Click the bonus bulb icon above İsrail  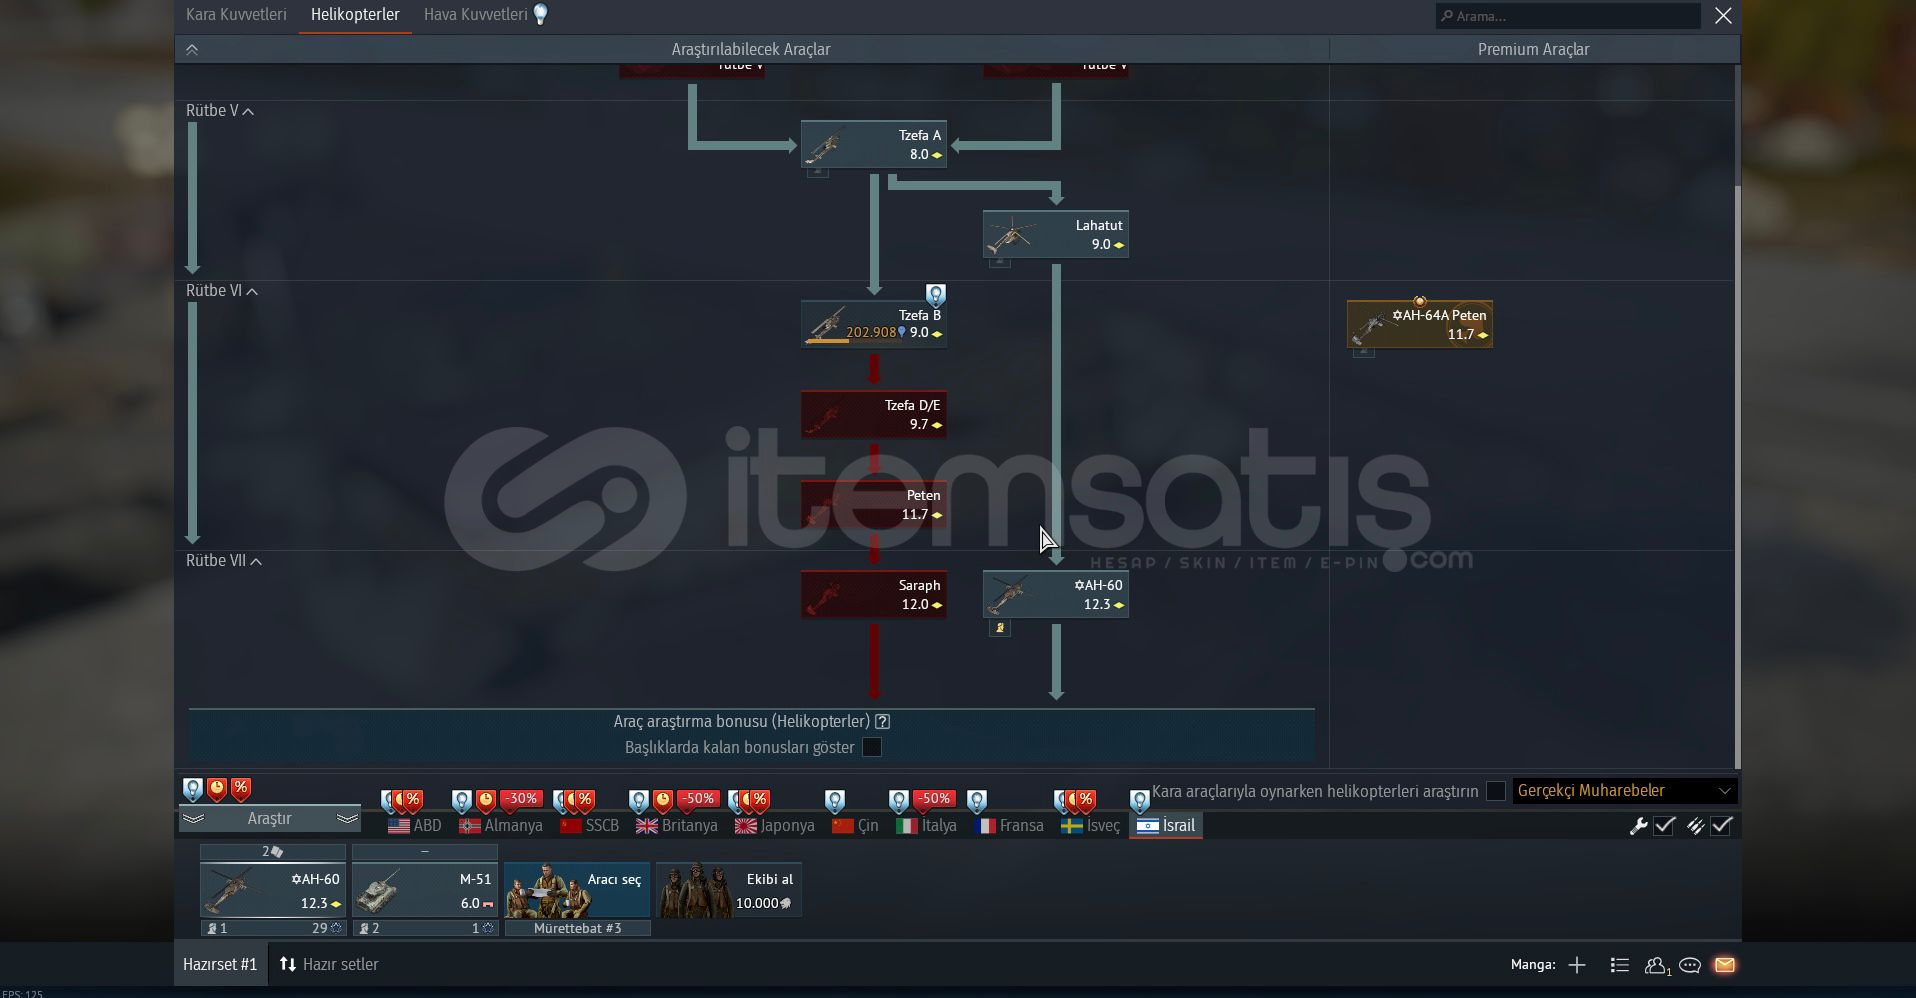tap(1139, 800)
